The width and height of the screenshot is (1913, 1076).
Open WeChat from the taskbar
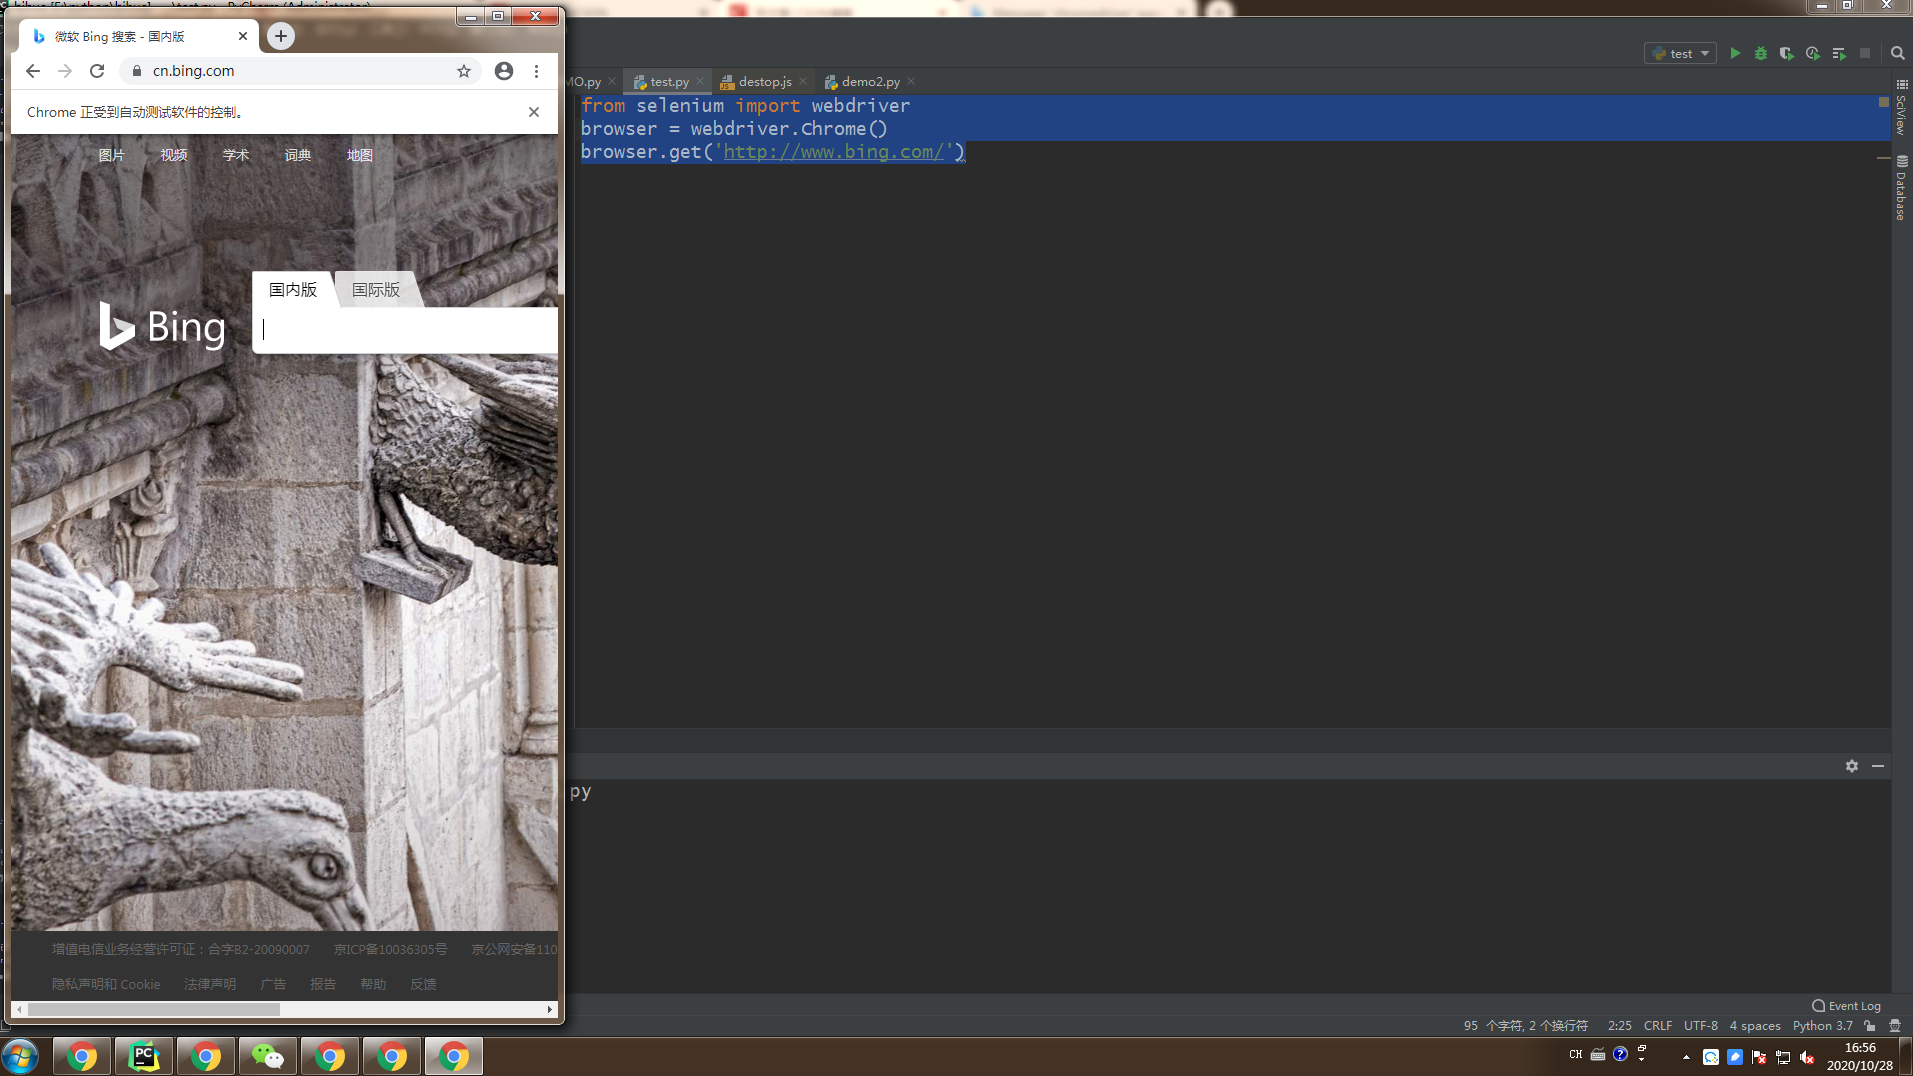click(268, 1056)
